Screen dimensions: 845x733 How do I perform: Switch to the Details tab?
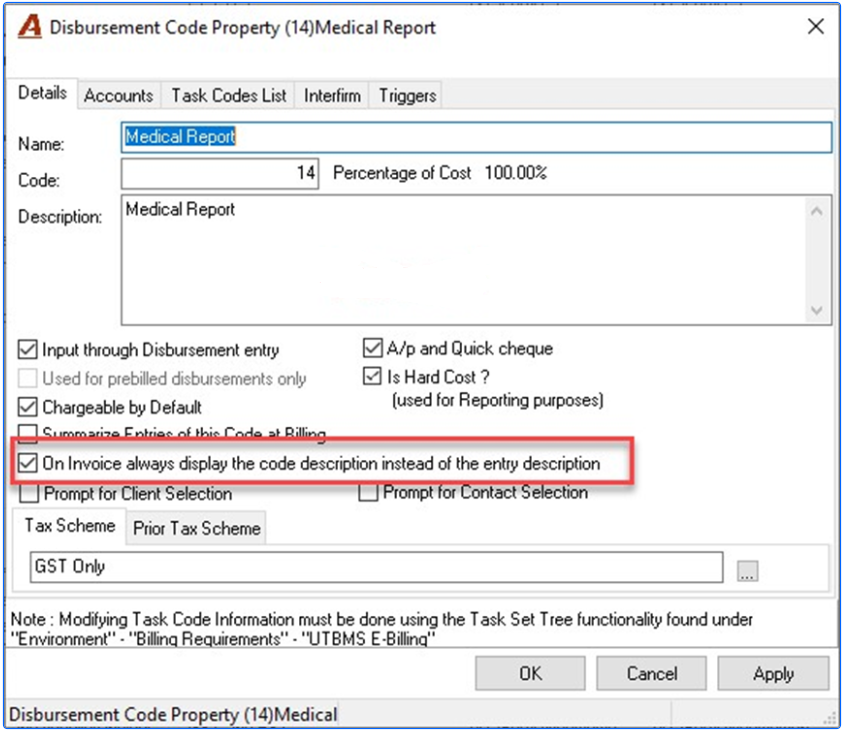click(42, 93)
